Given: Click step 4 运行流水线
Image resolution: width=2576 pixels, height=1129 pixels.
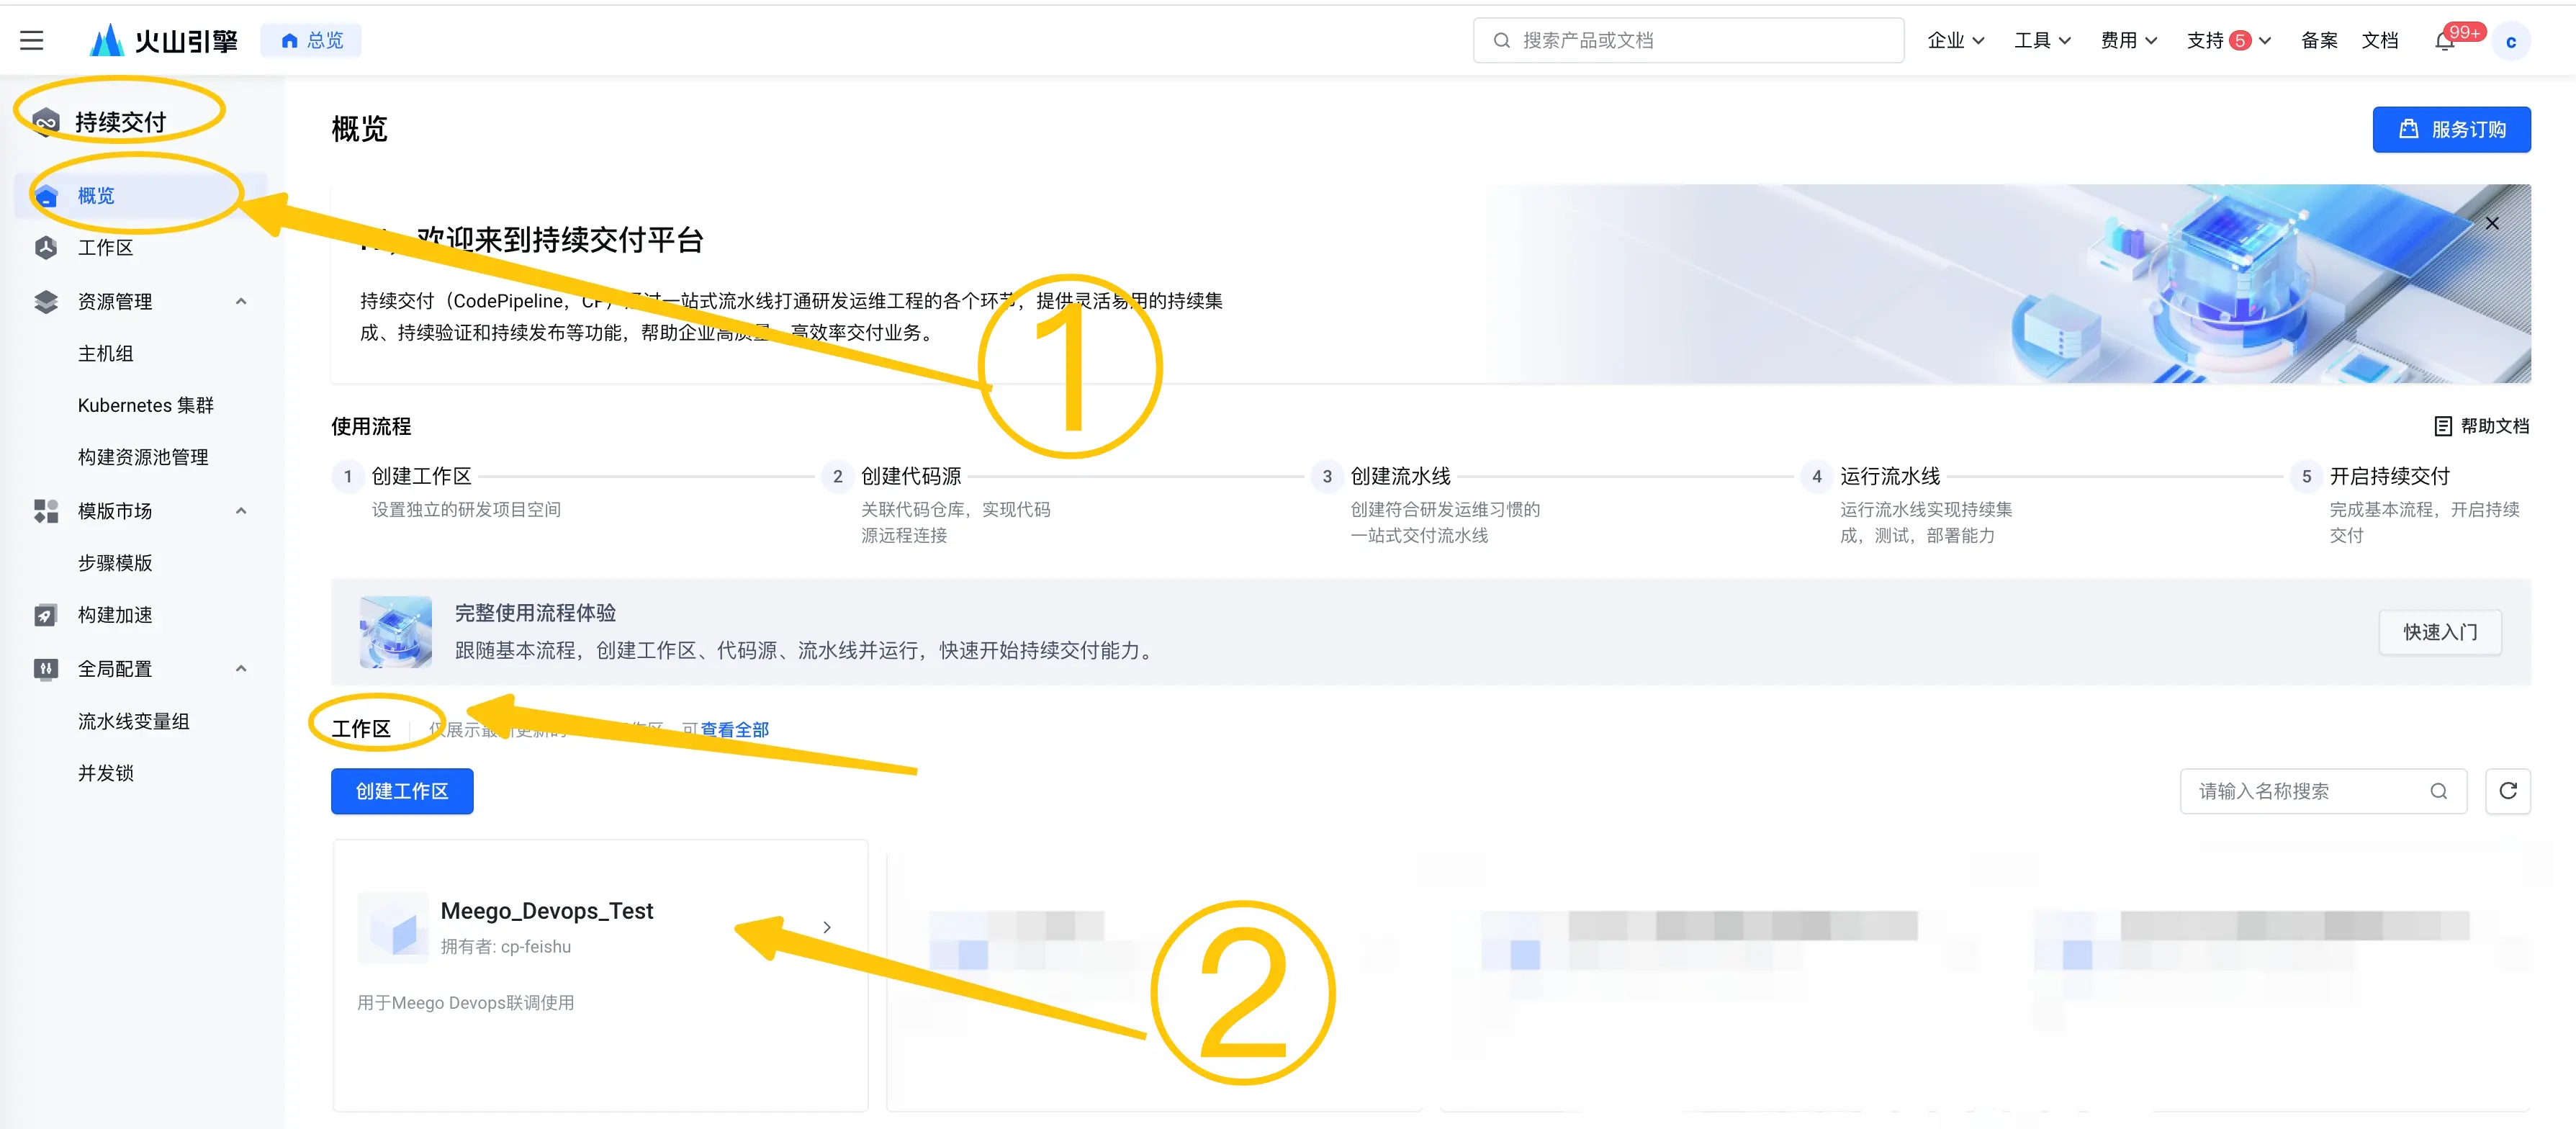Looking at the screenshot, I should click(x=1890, y=476).
